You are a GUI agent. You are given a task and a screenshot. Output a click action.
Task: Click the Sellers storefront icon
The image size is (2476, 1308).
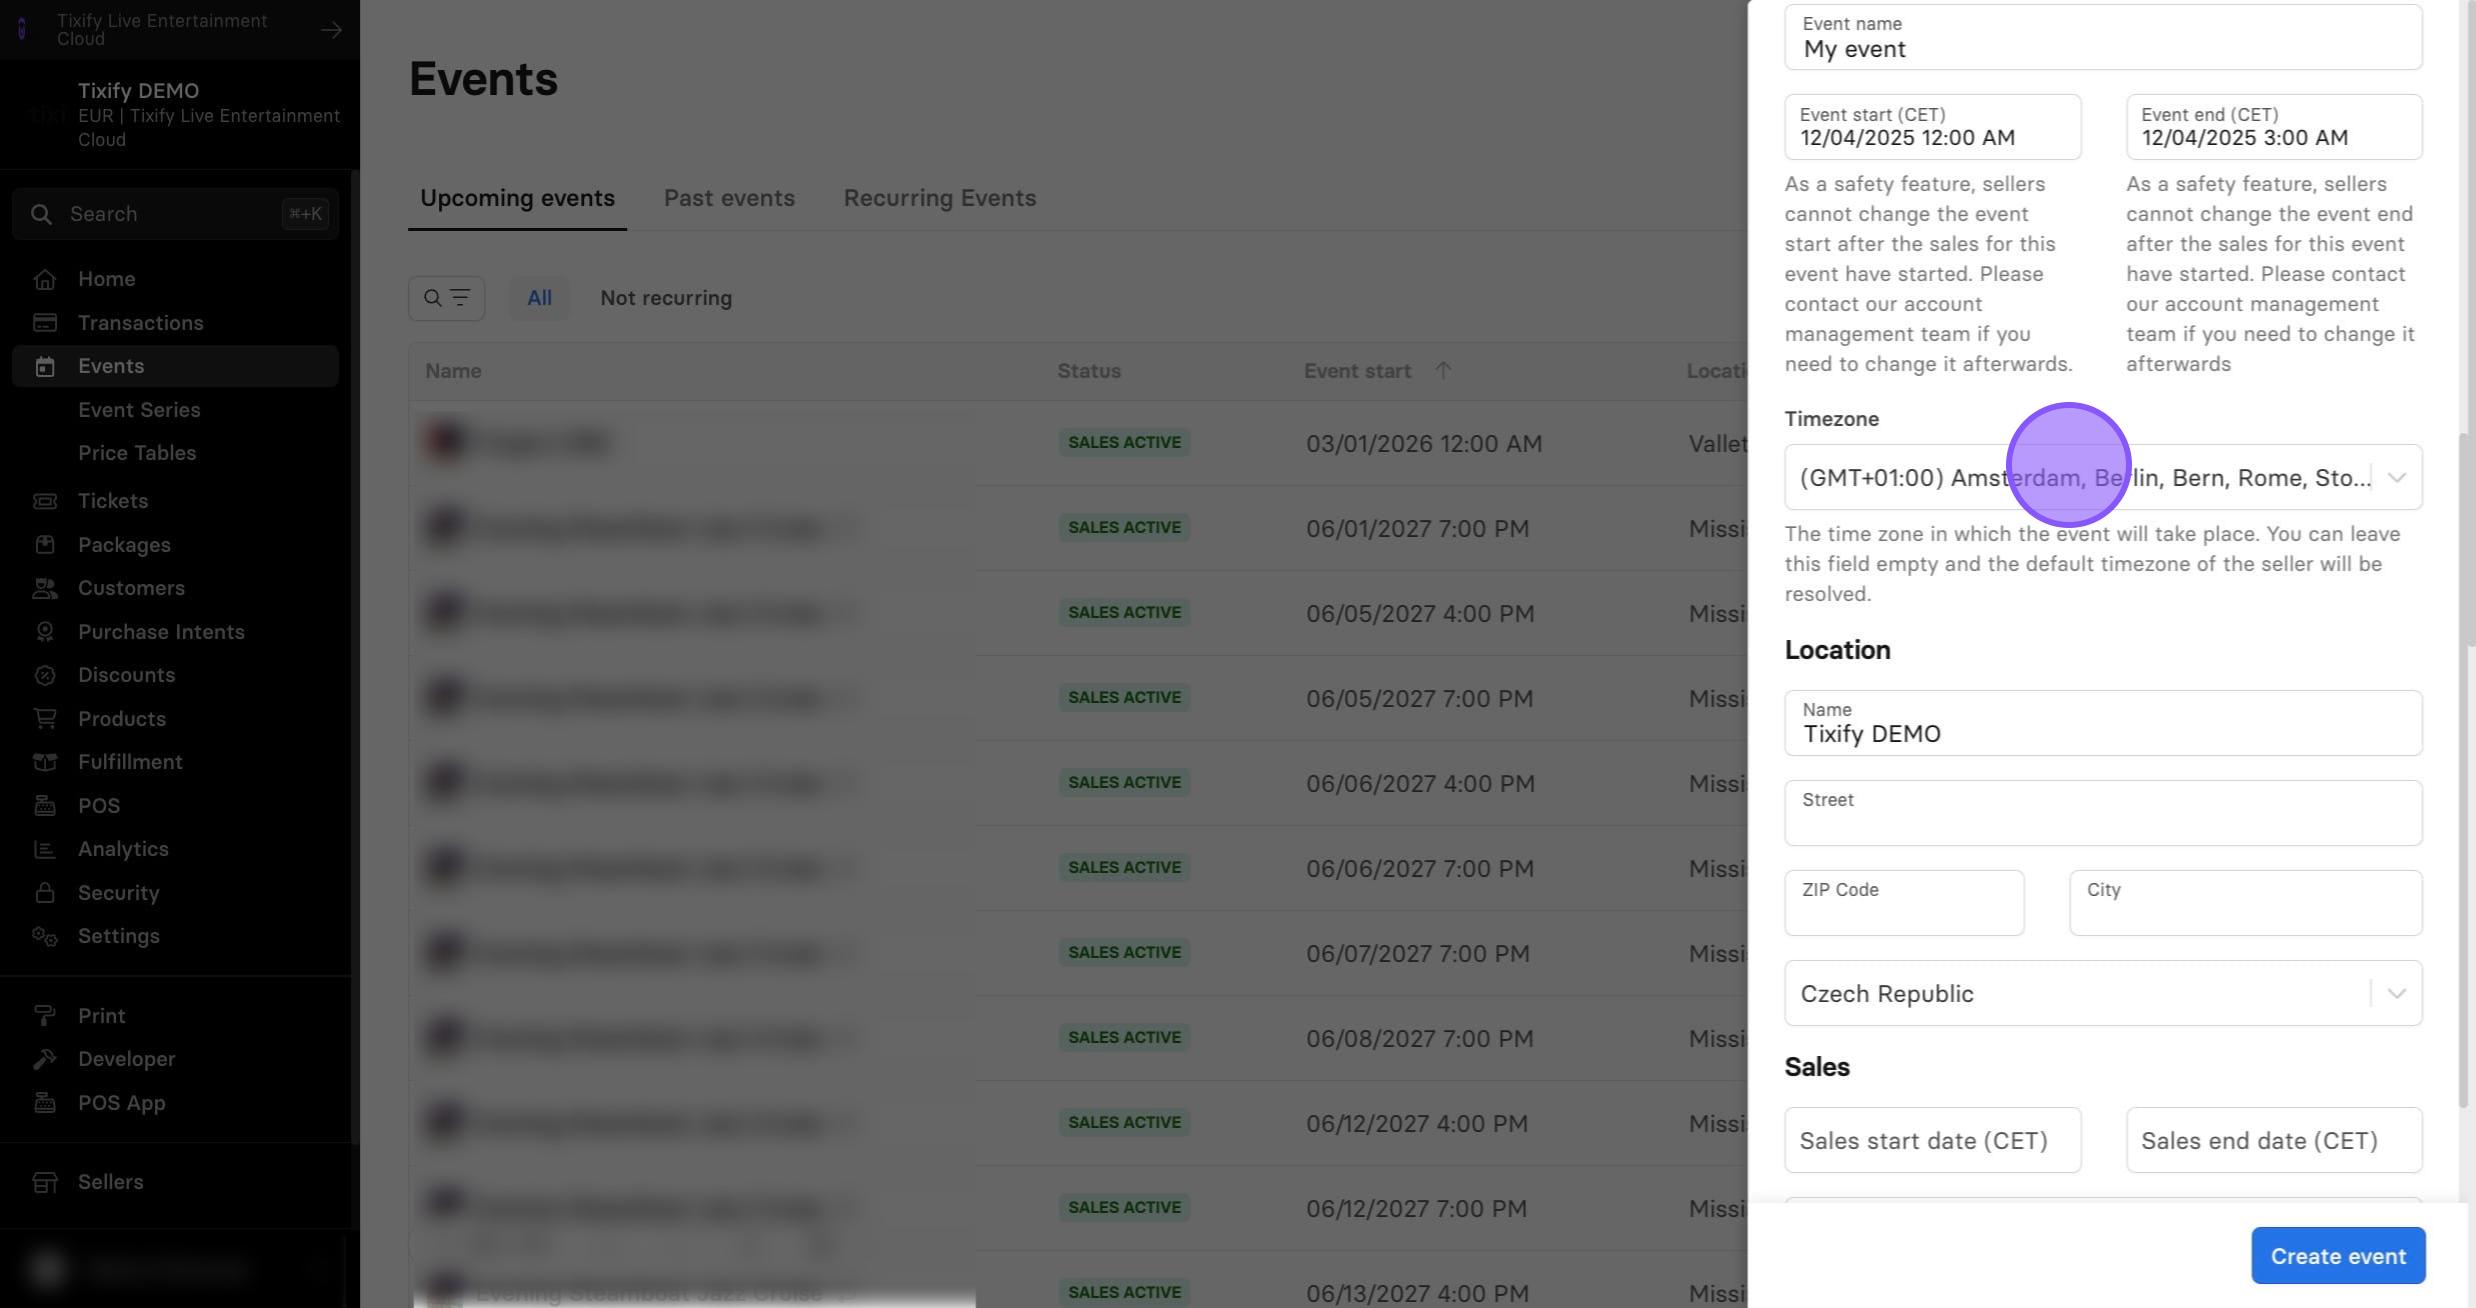(x=44, y=1182)
